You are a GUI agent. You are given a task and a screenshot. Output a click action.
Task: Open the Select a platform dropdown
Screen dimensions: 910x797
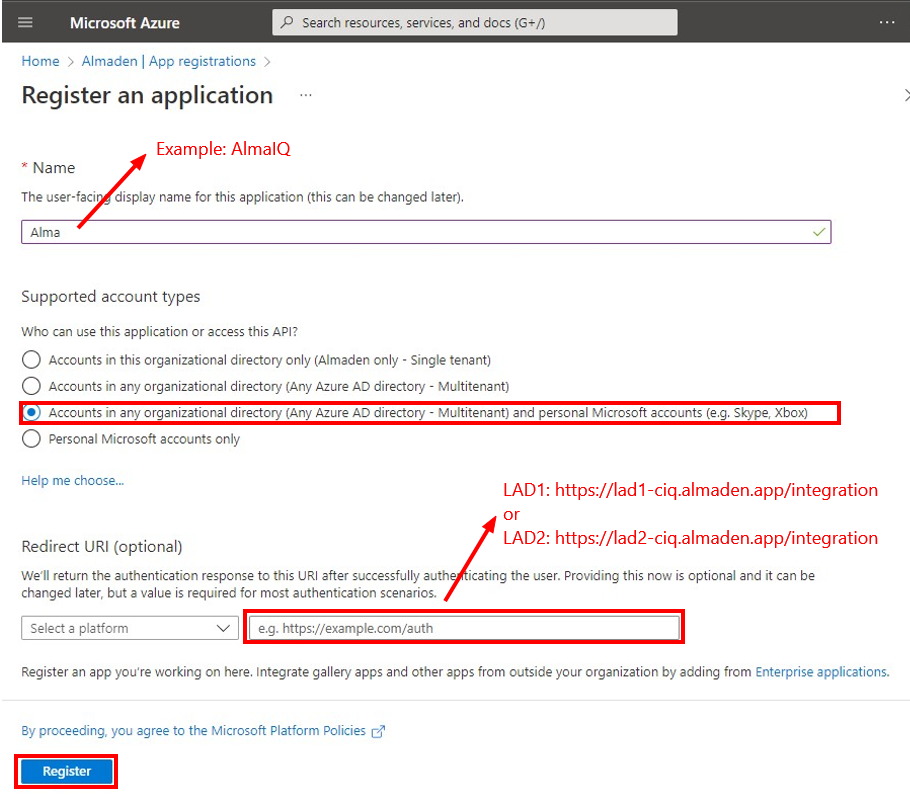[129, 627]
